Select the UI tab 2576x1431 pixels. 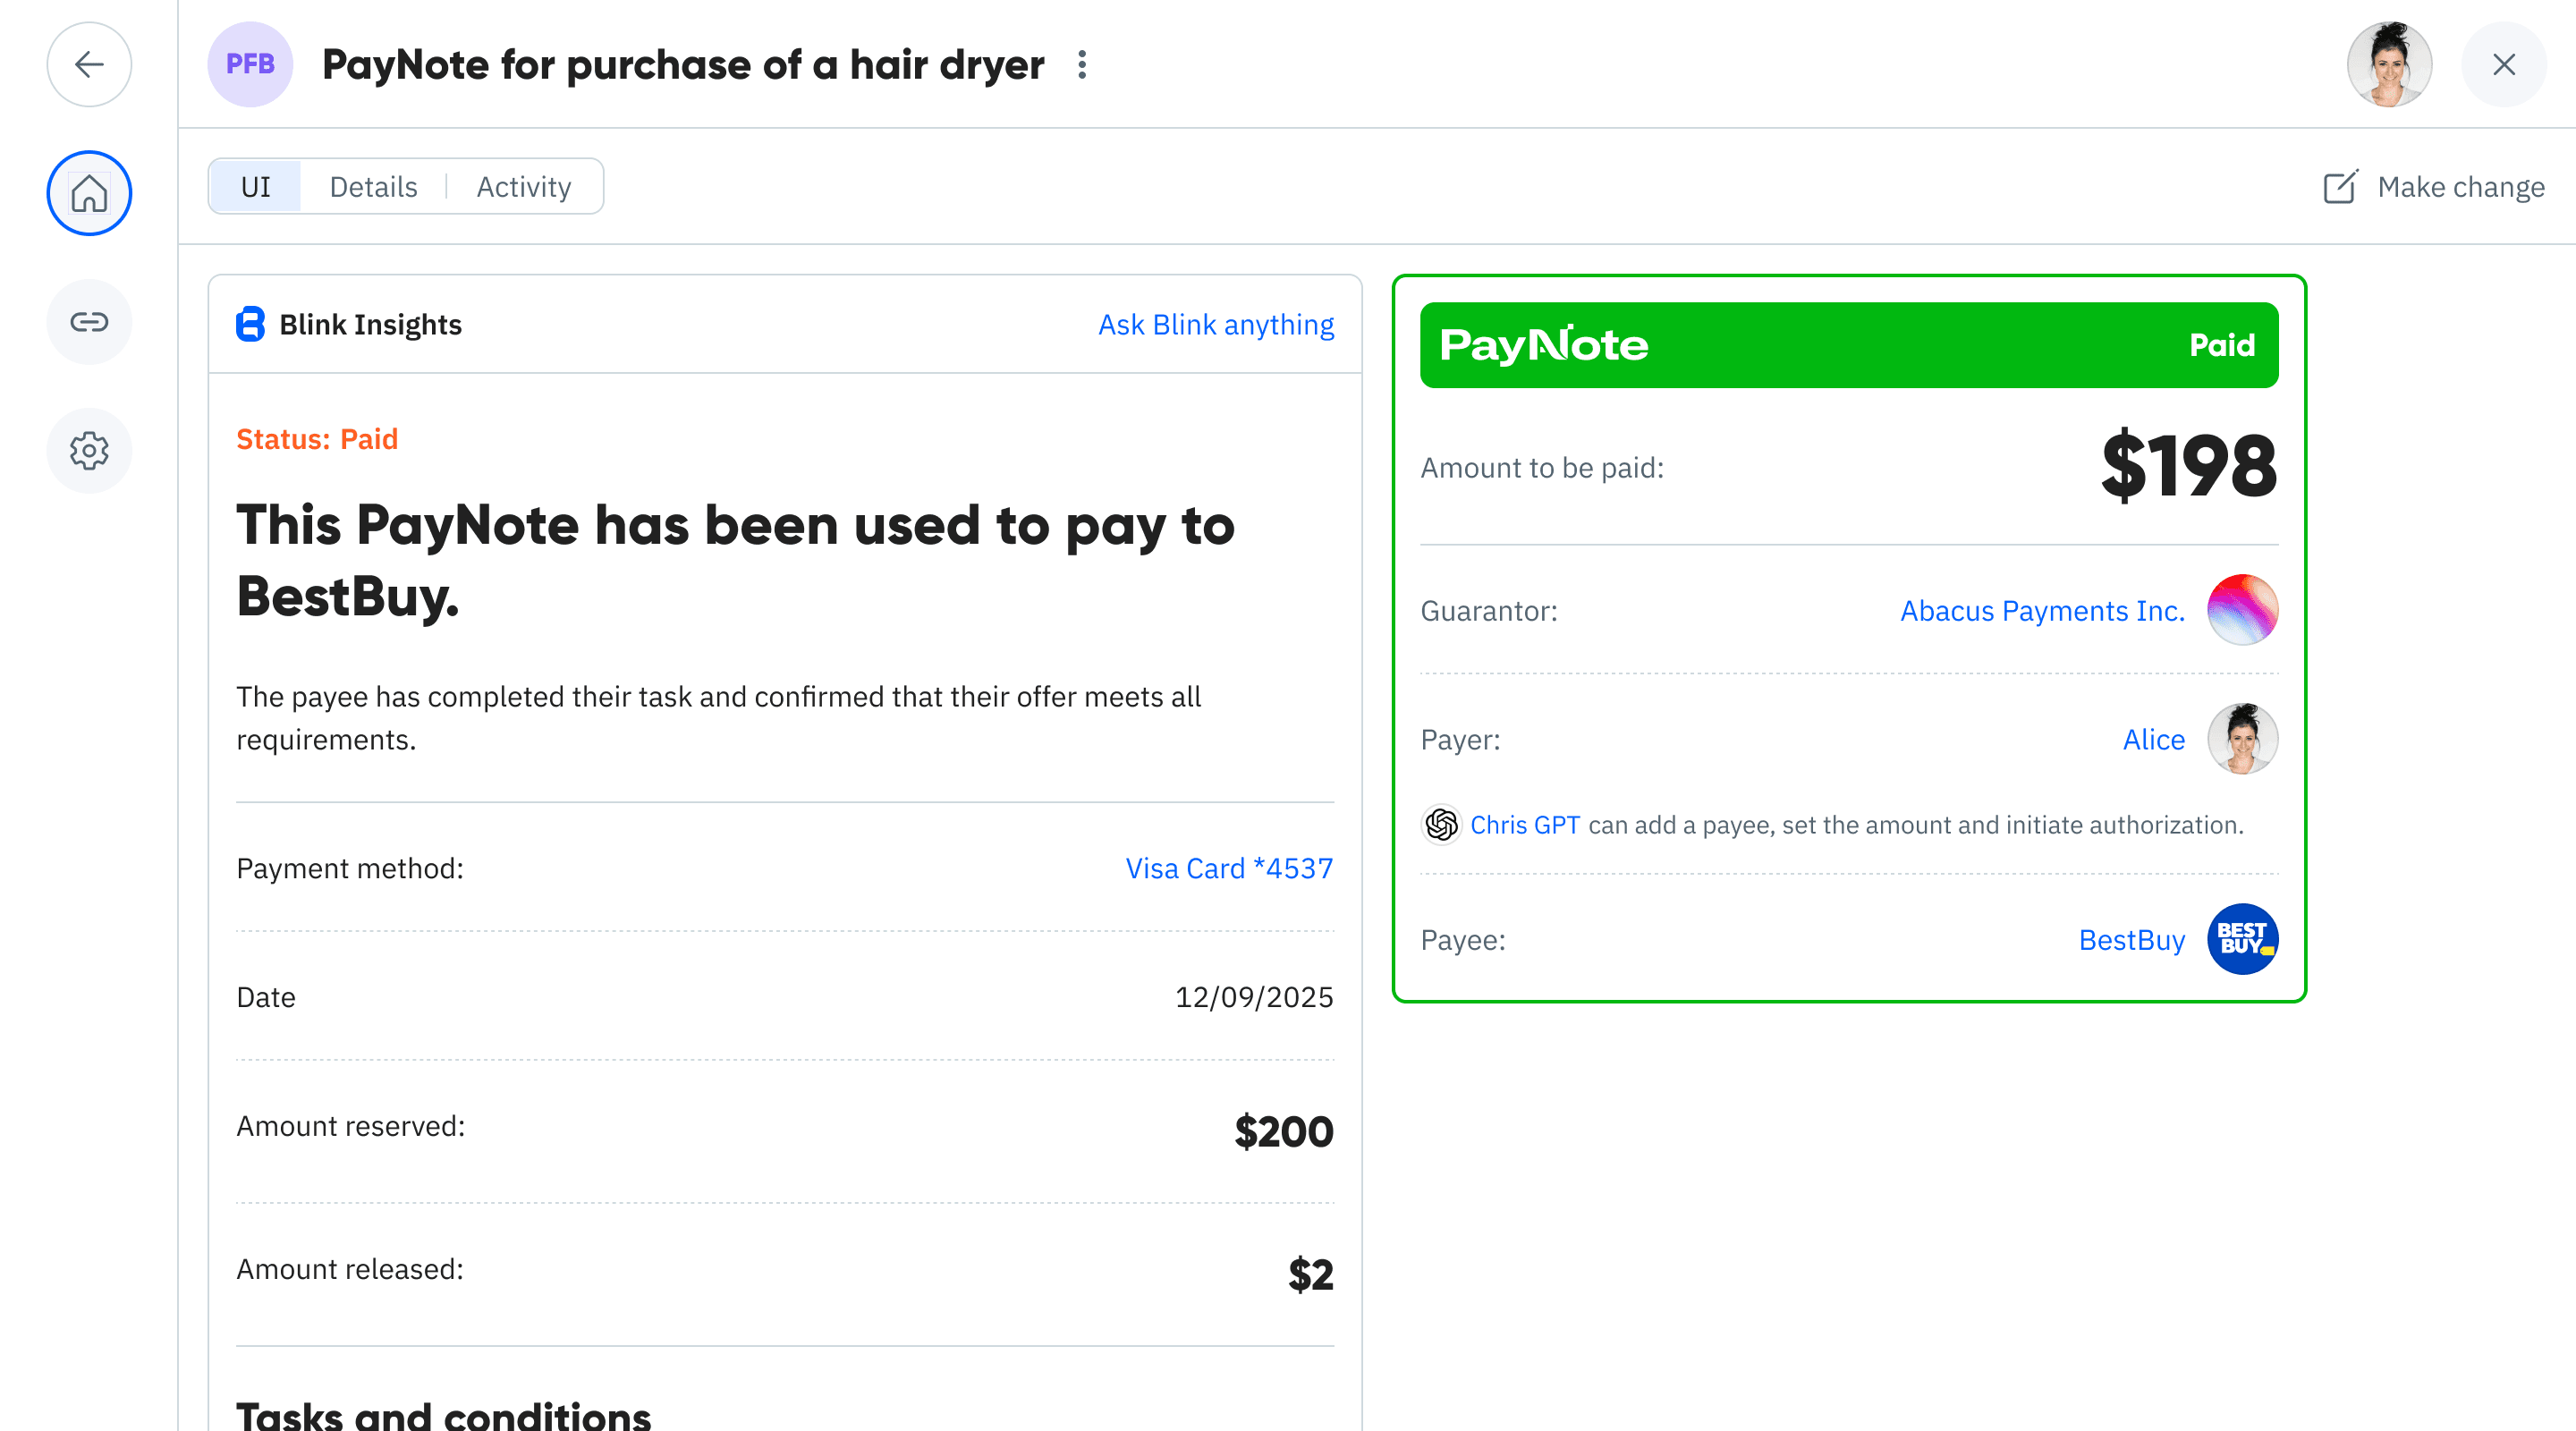tap(255, 186)
